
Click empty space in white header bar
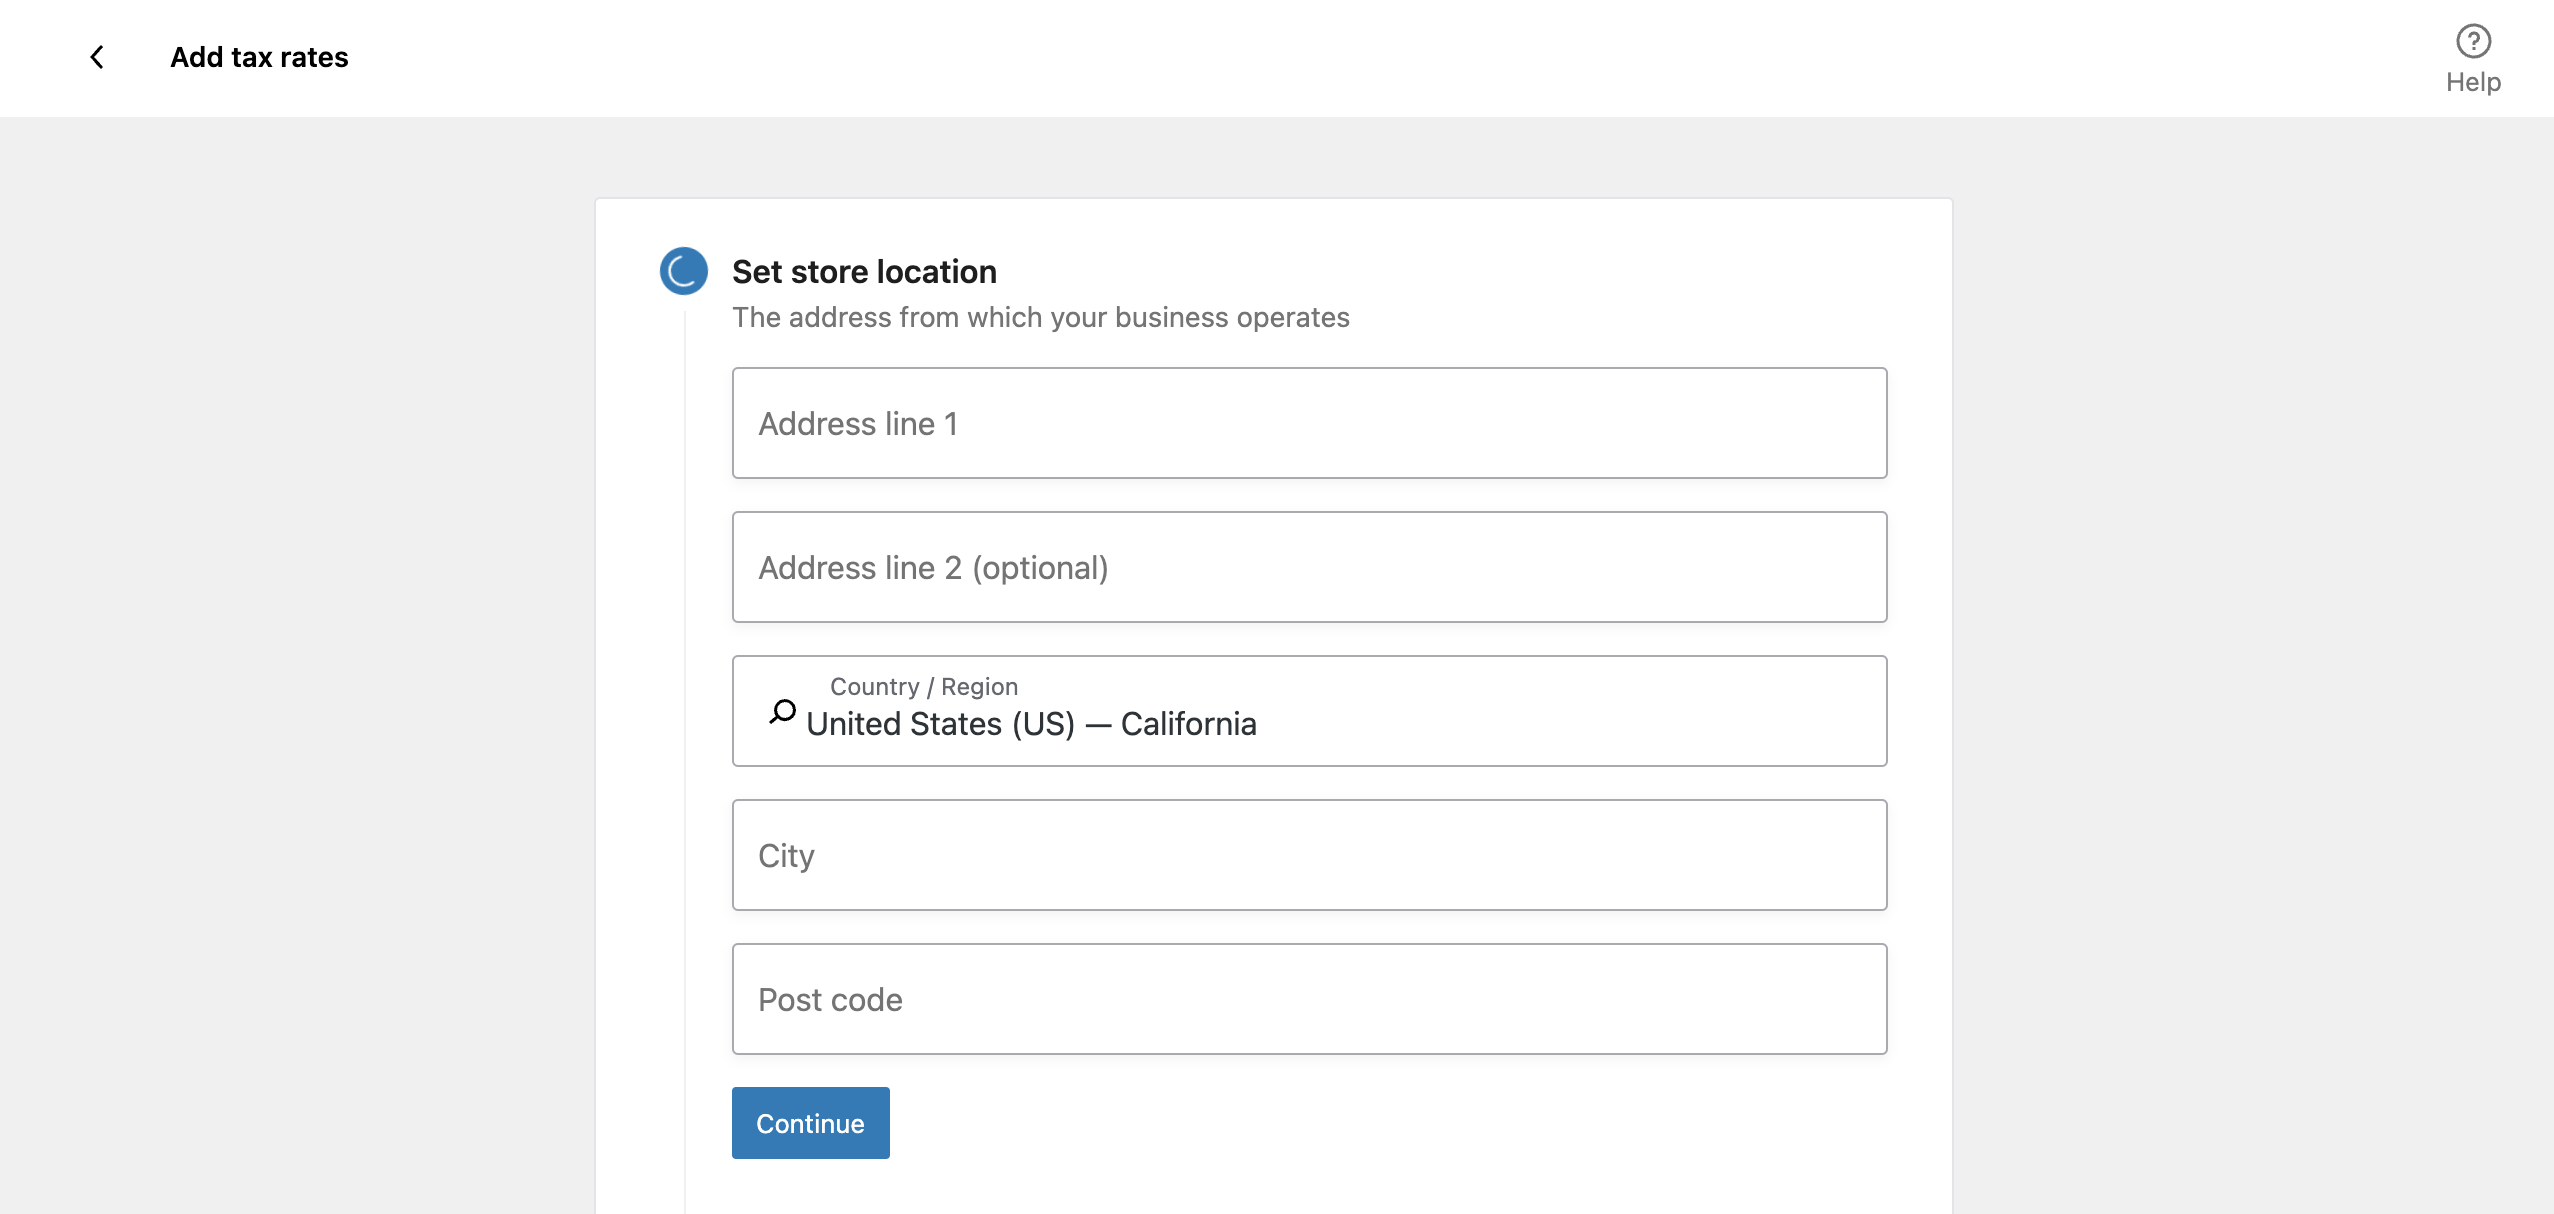(x=1300, y=57)
